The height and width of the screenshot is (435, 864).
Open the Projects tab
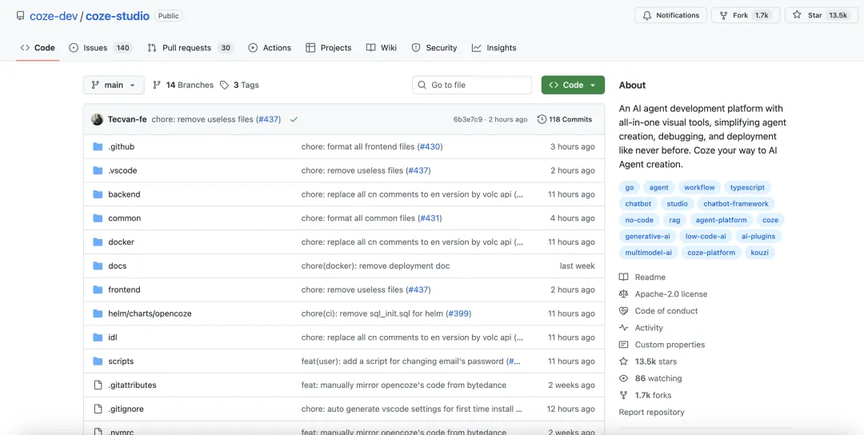coord(328,48)
